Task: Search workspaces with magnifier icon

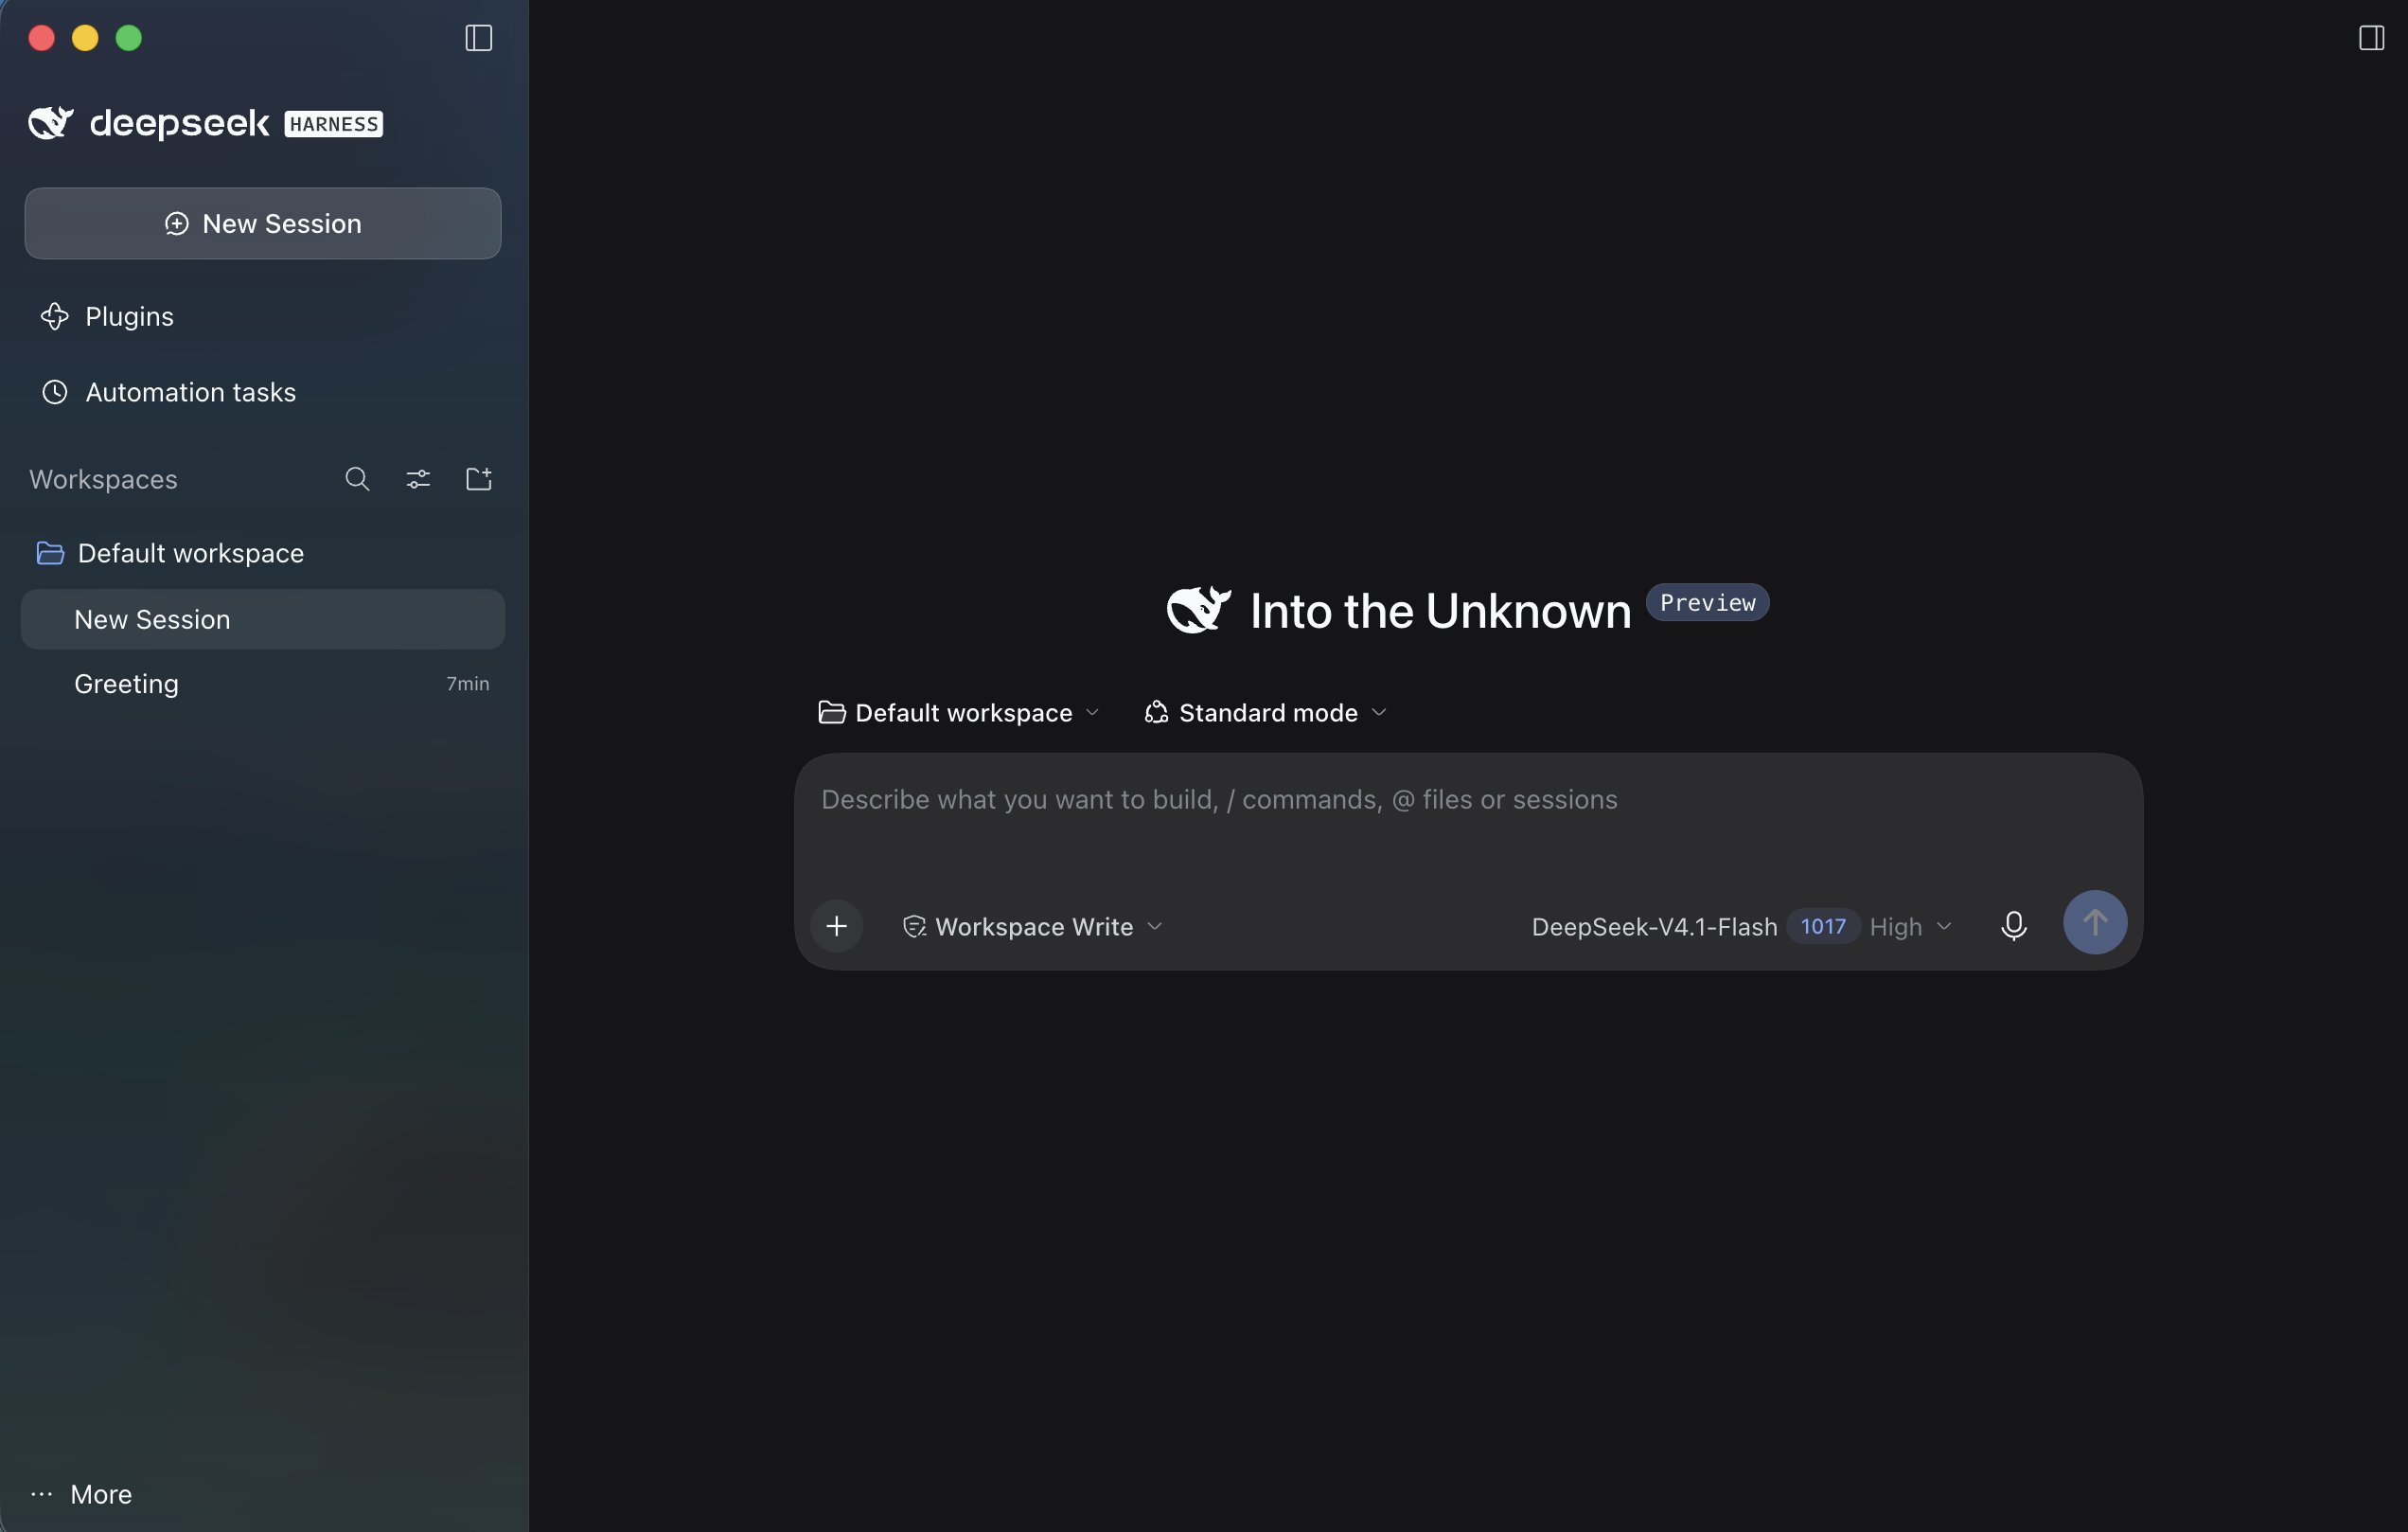Action: [x=357, y=479]
